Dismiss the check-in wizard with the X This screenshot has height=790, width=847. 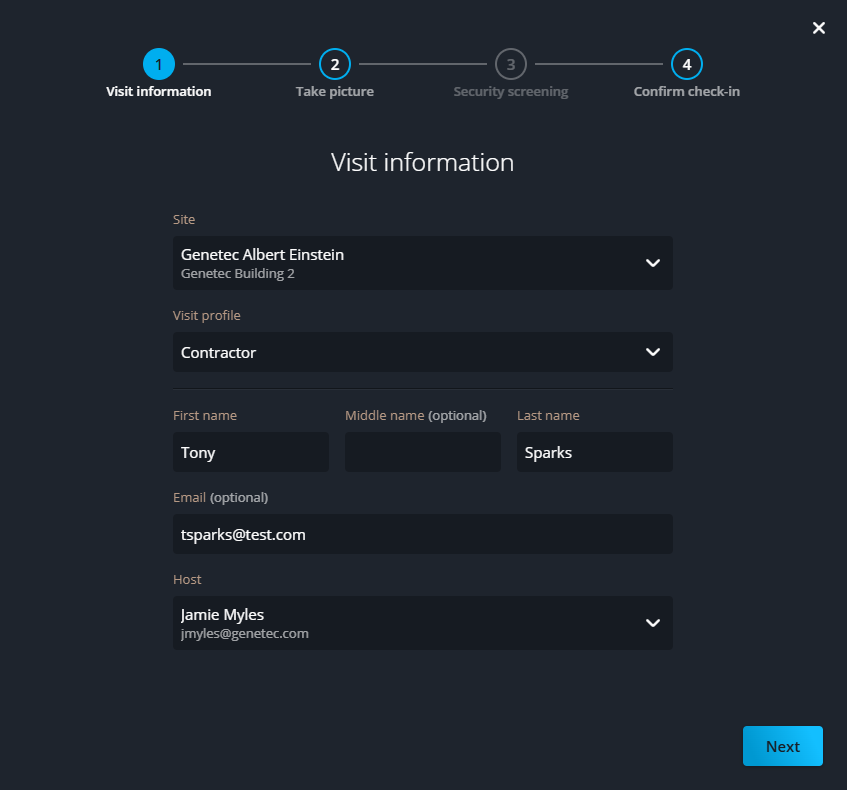pos(818,28)
